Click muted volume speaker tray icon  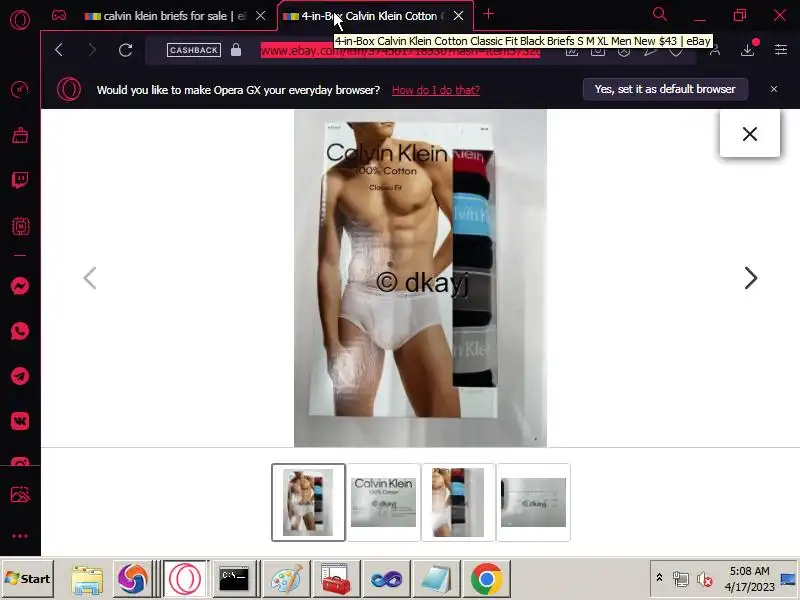click(705, 579)
